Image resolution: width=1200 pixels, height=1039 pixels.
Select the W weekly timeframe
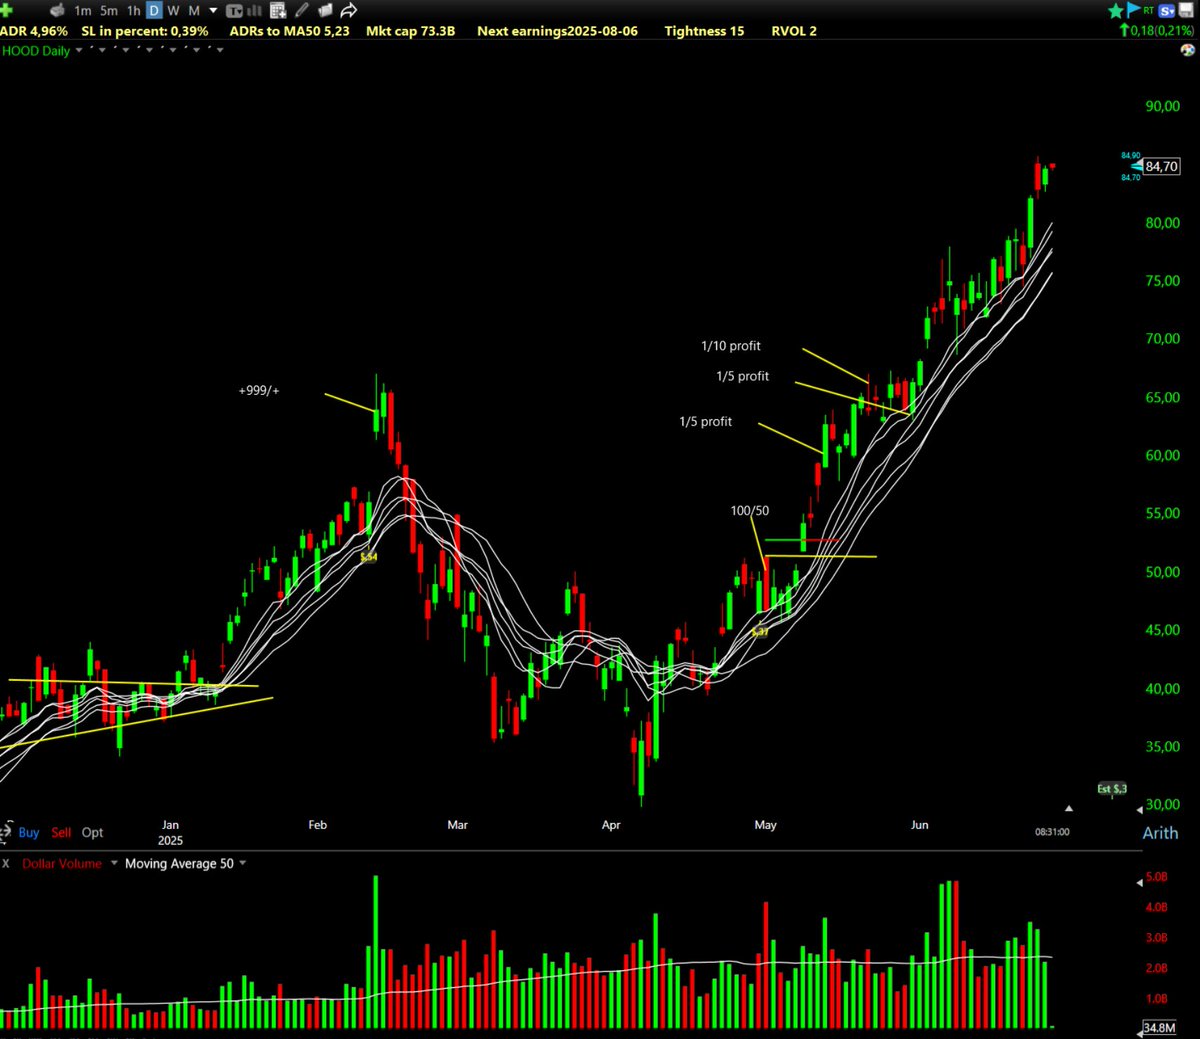pos(173,11)
